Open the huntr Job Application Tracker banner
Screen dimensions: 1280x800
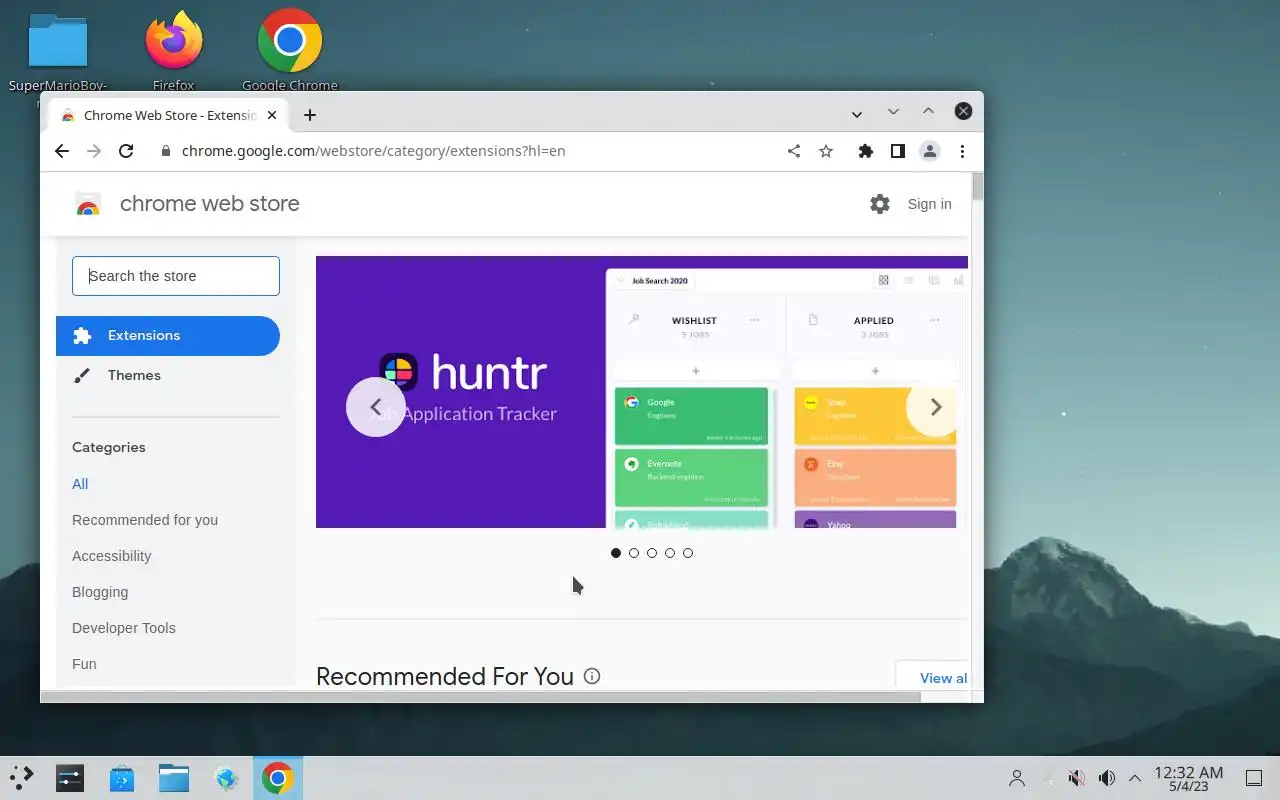coord(642,392)
